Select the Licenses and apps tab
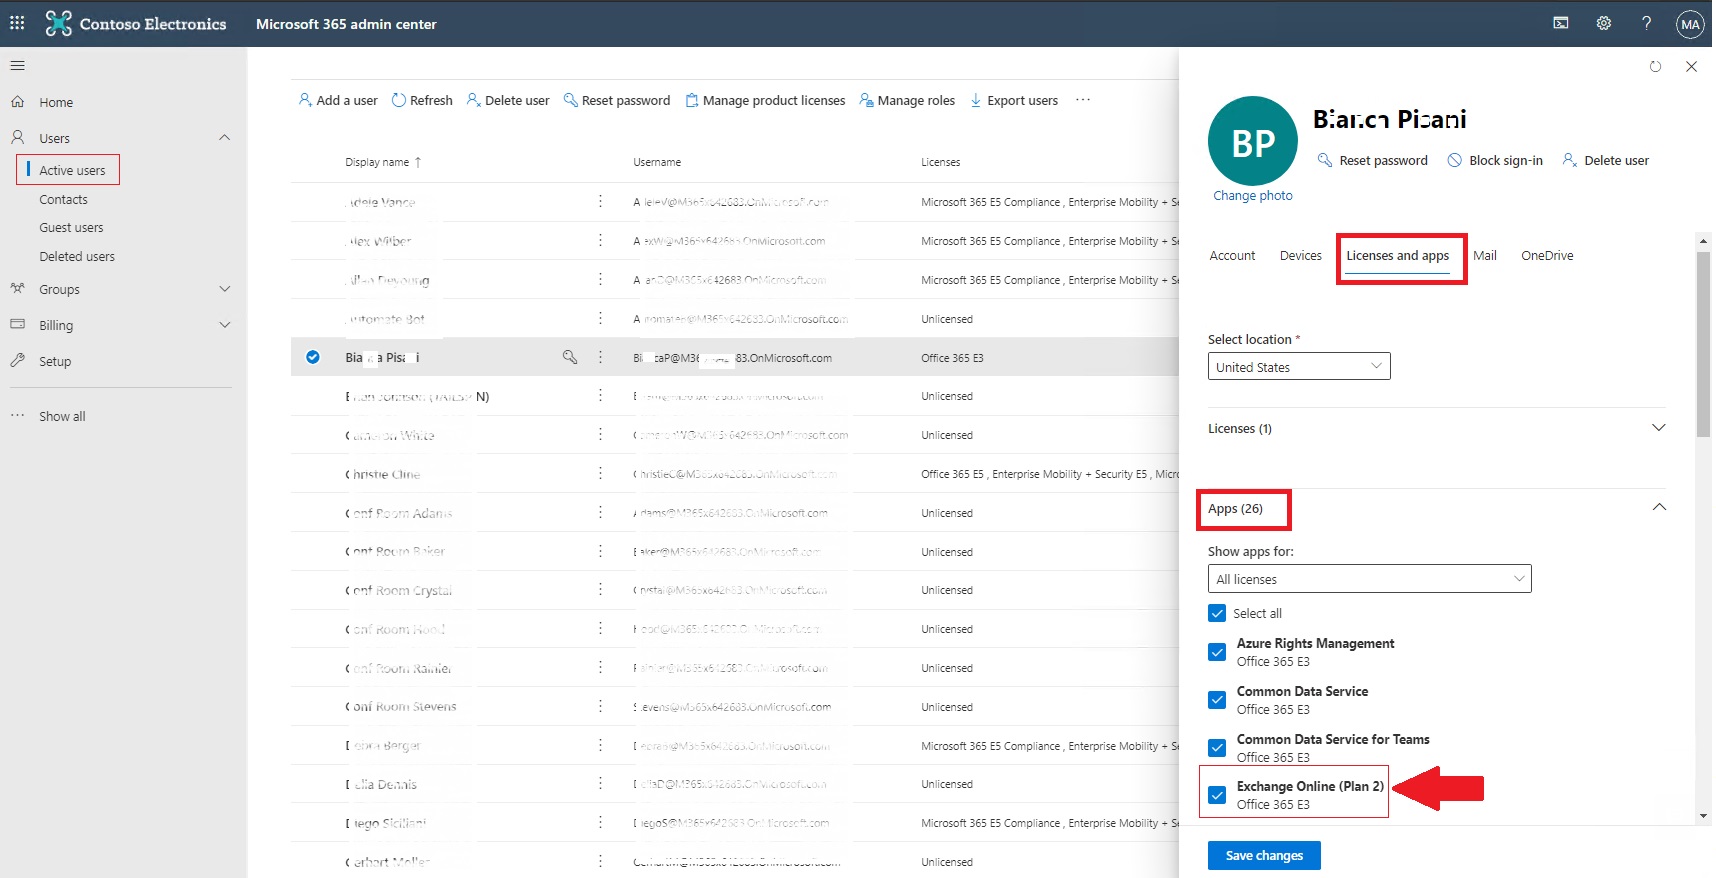The height and width of the screenshot is (878, 1716). 1397,256
